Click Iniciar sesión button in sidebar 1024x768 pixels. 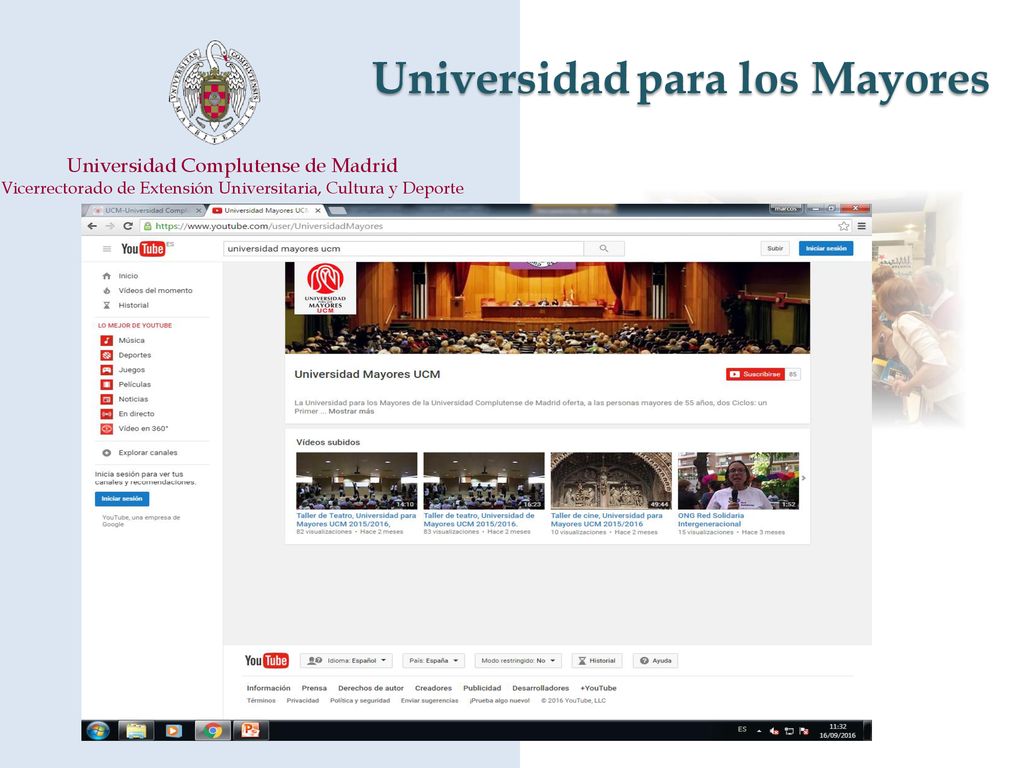coord(122,499)
